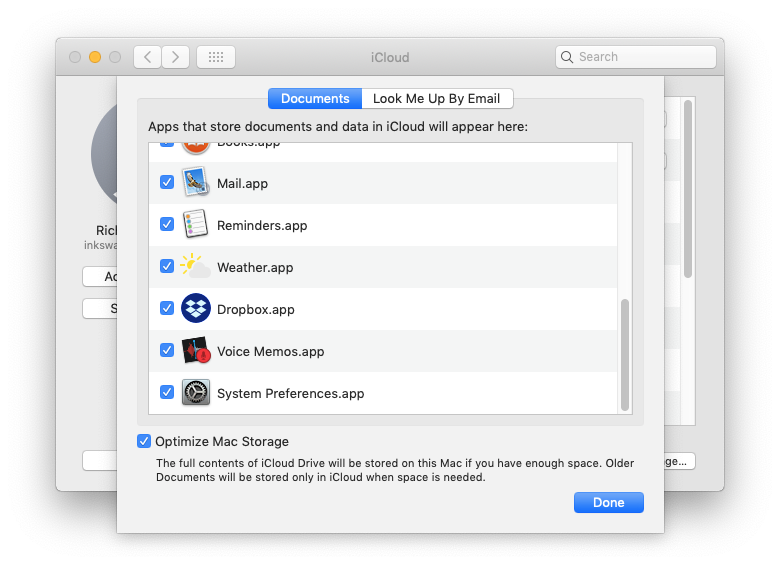Focus the Search field
This screenshot has width=780, height=565.
click(x=636, y=57)
